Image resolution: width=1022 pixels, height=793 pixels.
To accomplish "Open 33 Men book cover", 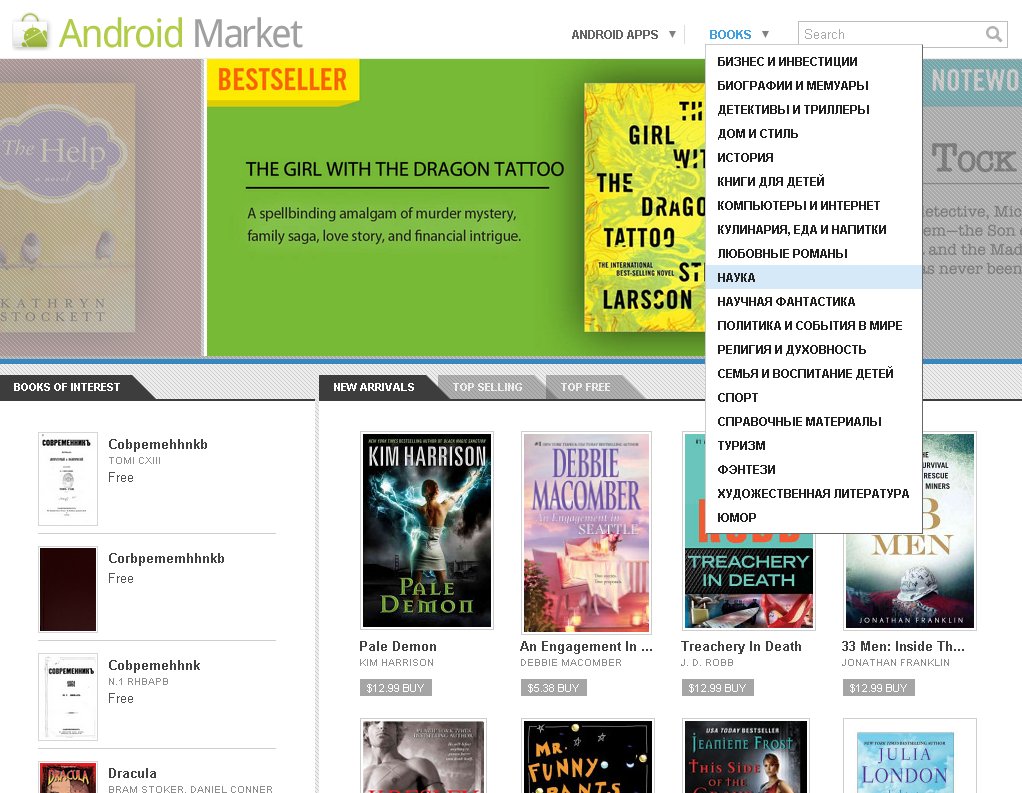I will pos(910,580).
